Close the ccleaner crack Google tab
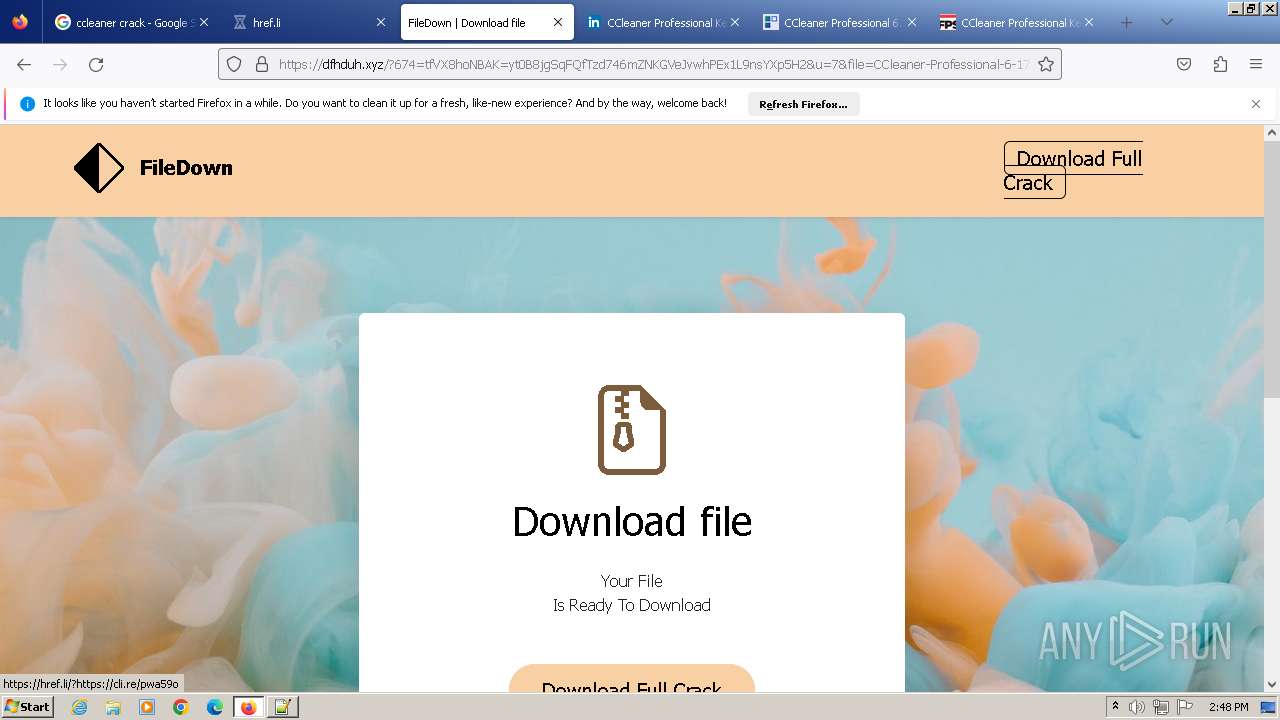The width and height of the screenshot is (1280, 720). click(203, 22)
